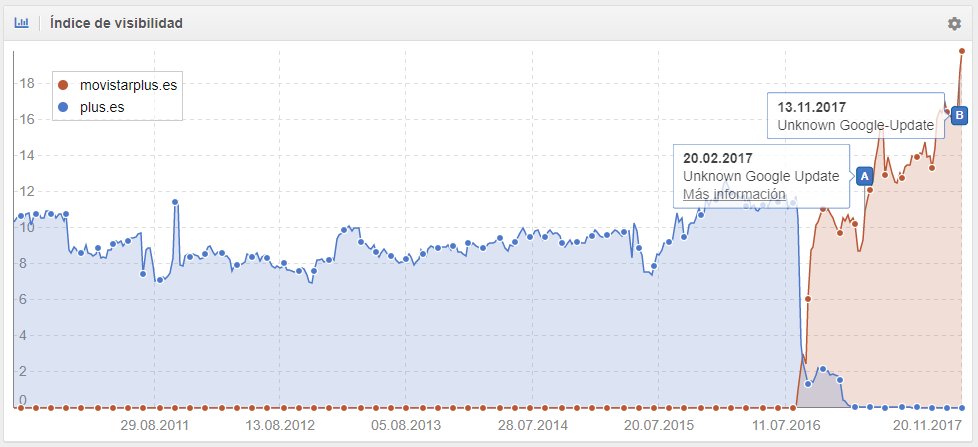Screen dimensions: 978x447
Task: Click the topmost final movistarplus.es data point
Action: [x=962, y=50]
